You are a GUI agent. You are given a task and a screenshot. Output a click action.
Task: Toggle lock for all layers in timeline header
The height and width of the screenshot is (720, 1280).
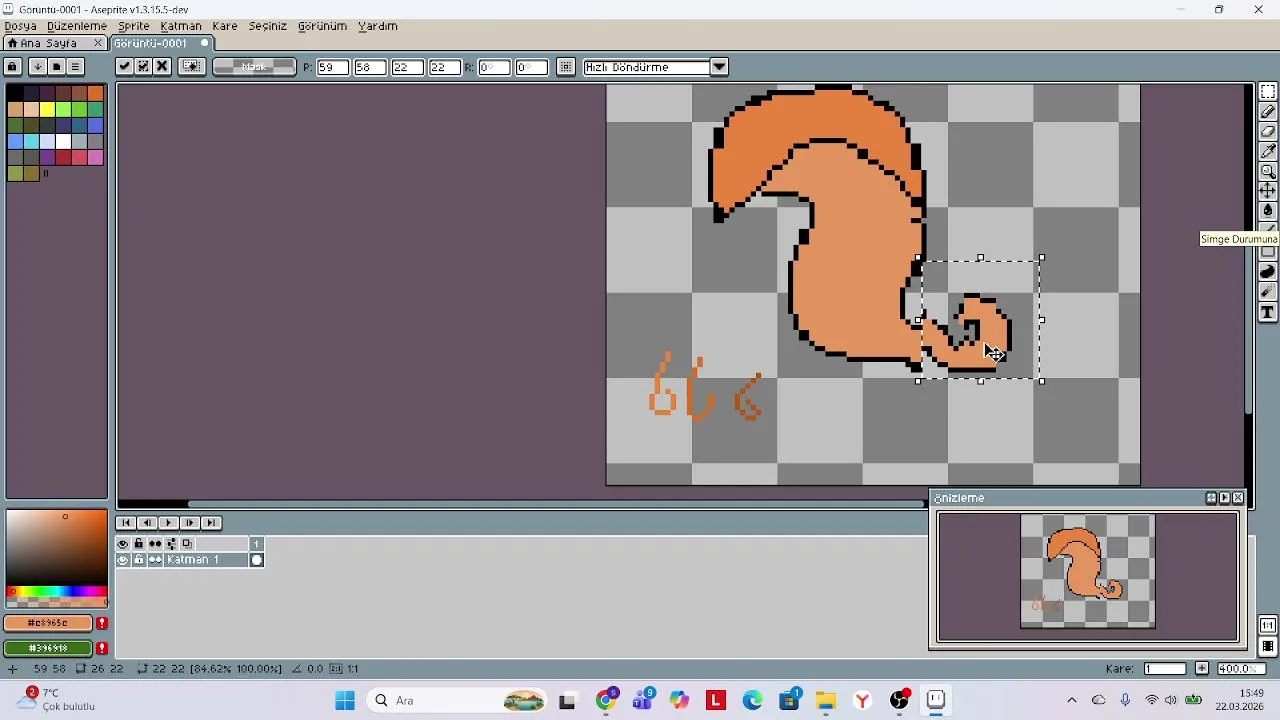tap(139, 544)
